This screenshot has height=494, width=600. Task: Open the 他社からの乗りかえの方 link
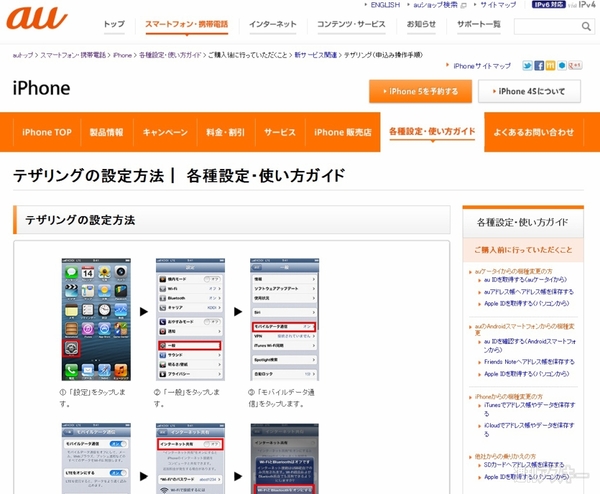pos(505,457)
